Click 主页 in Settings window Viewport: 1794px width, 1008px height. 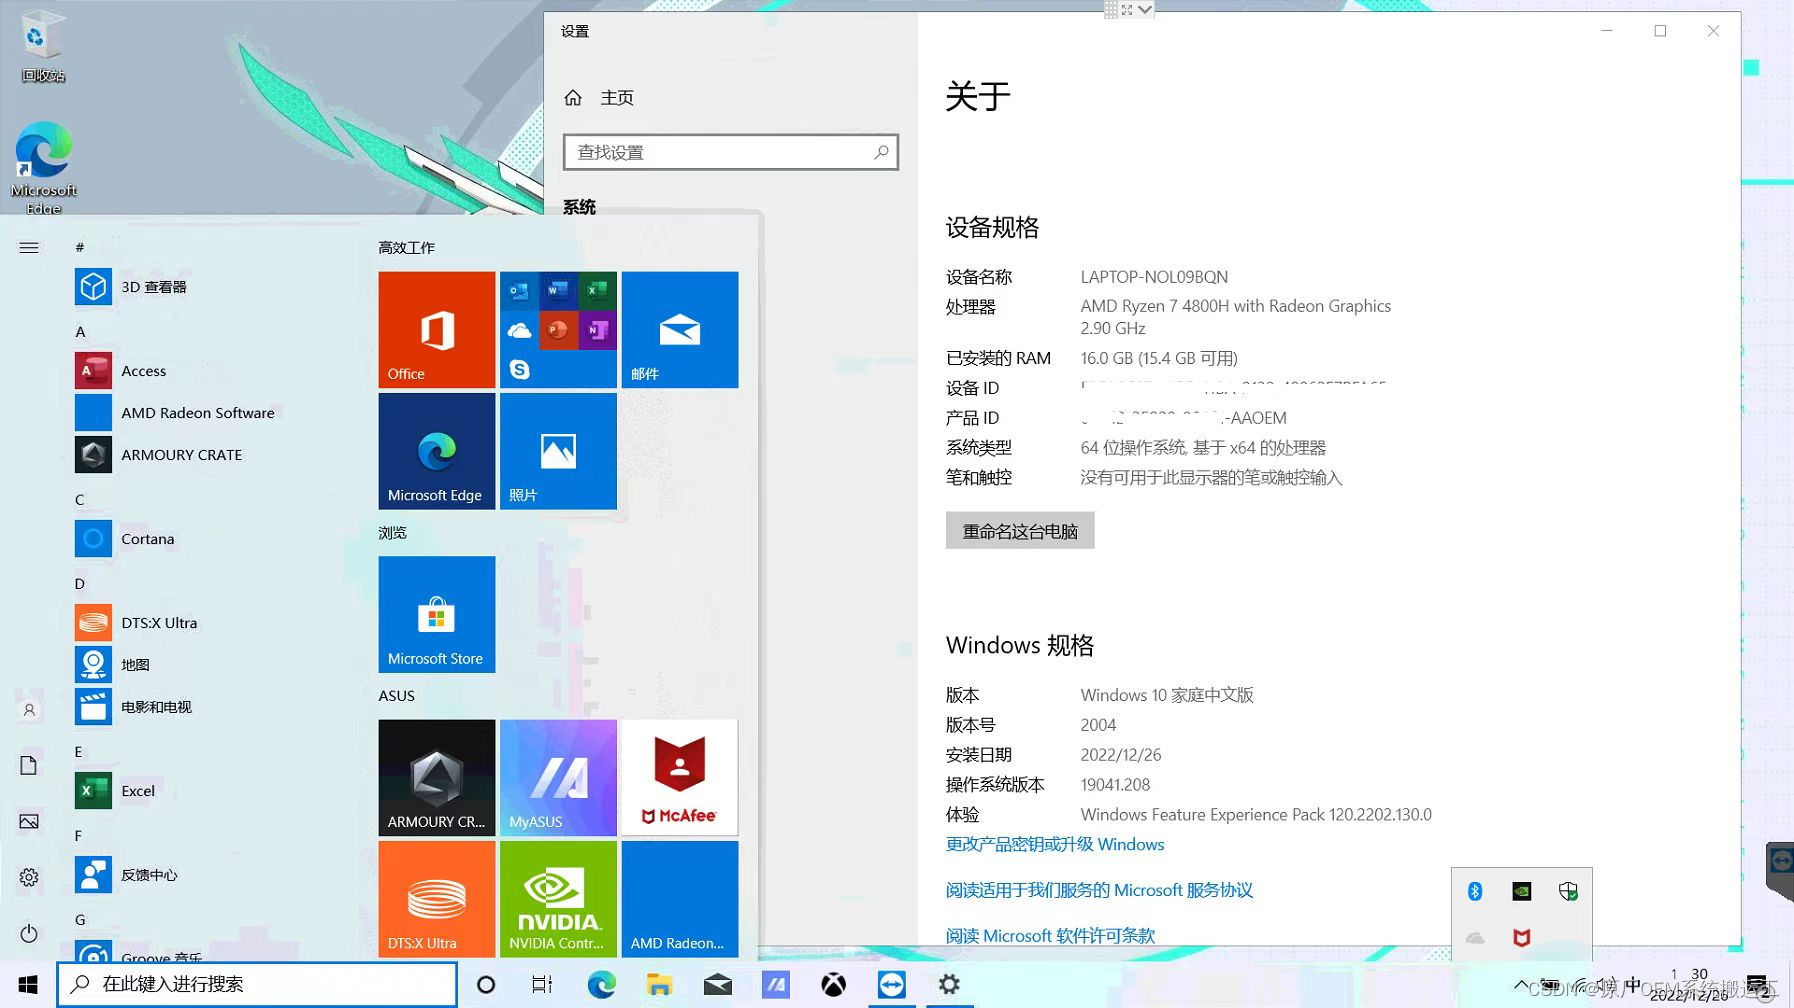tap(600, 97)
